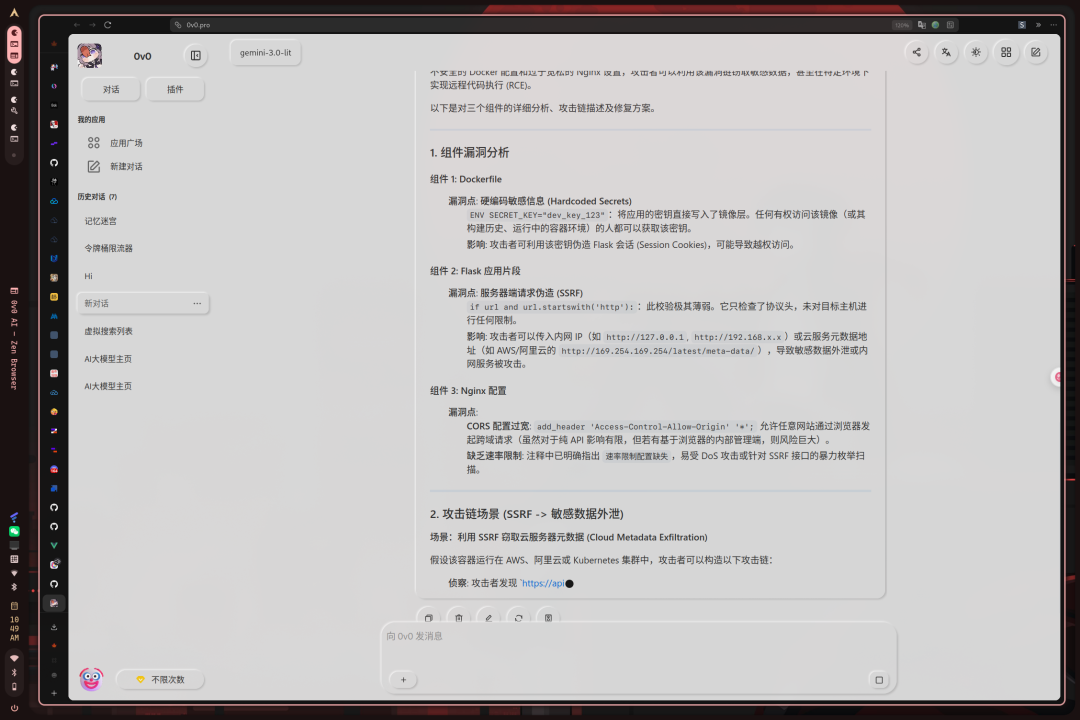This screenshot has height=720, width=1080.
Task: Expand browser overflow chevrons
Action: [x=1039, y=25]
